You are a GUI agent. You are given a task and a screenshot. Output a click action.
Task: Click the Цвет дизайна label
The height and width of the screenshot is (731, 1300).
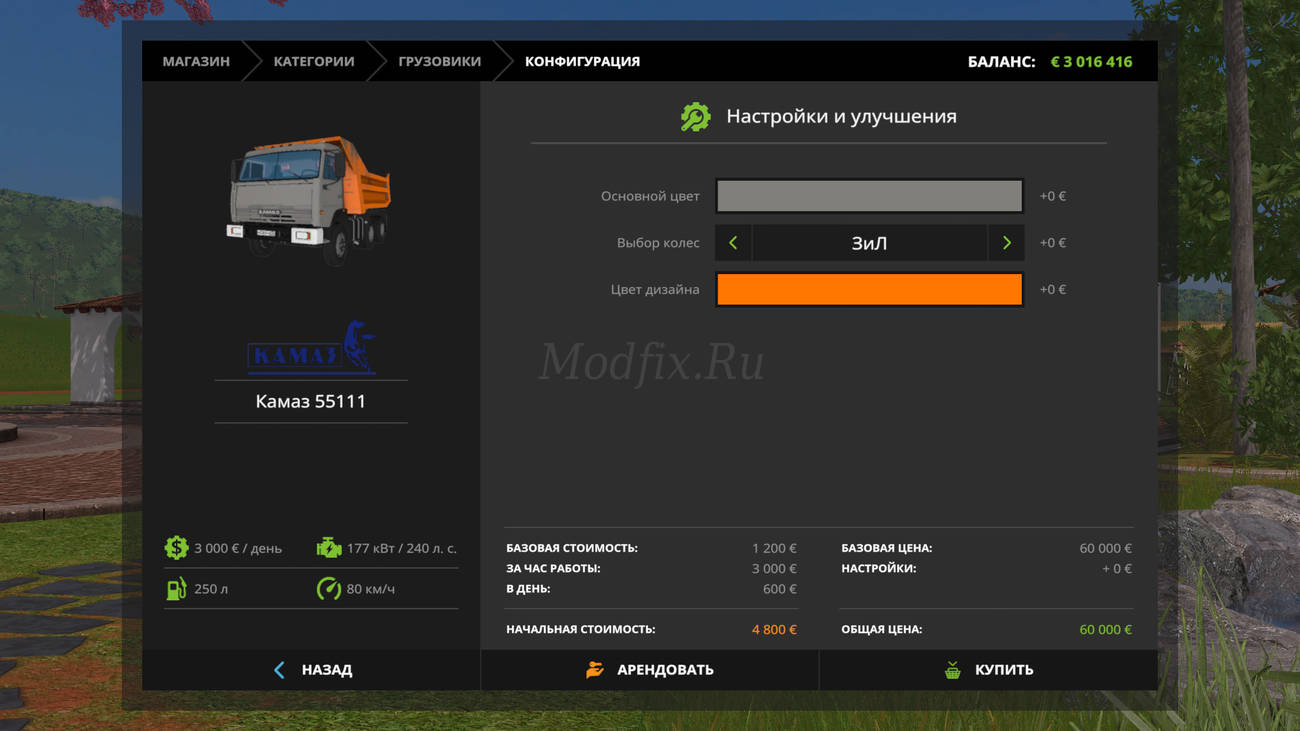[655, 289]
